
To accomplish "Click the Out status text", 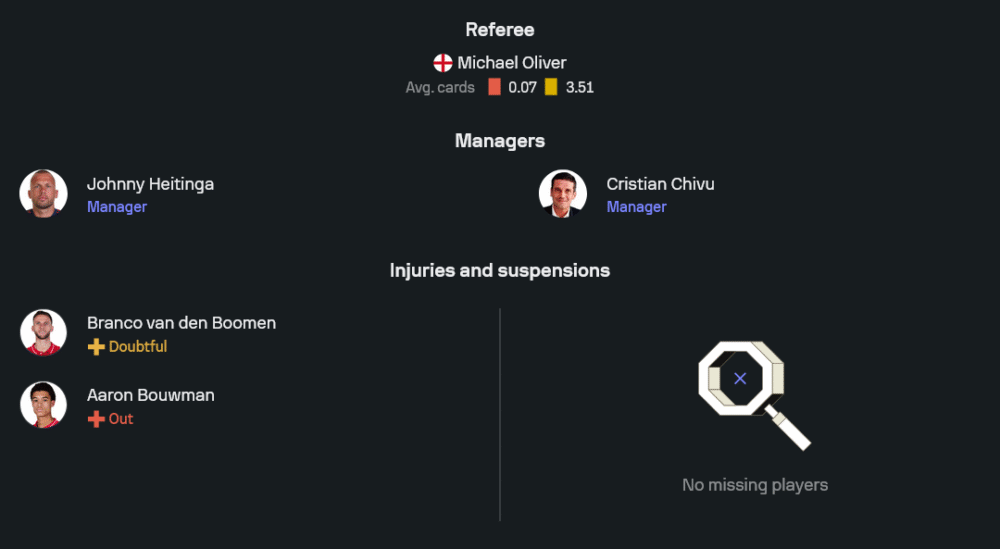I will tap(121, 419).
